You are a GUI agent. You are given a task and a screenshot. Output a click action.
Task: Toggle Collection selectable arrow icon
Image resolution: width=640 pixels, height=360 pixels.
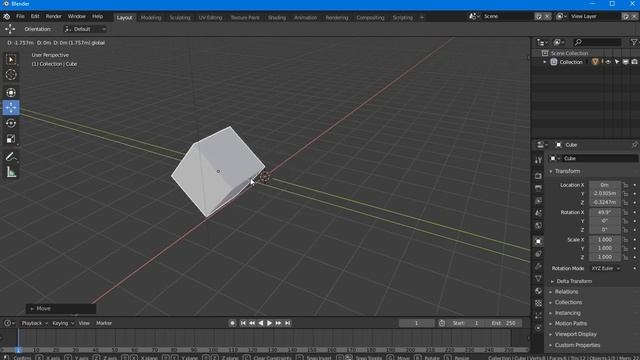pos(617,62)
